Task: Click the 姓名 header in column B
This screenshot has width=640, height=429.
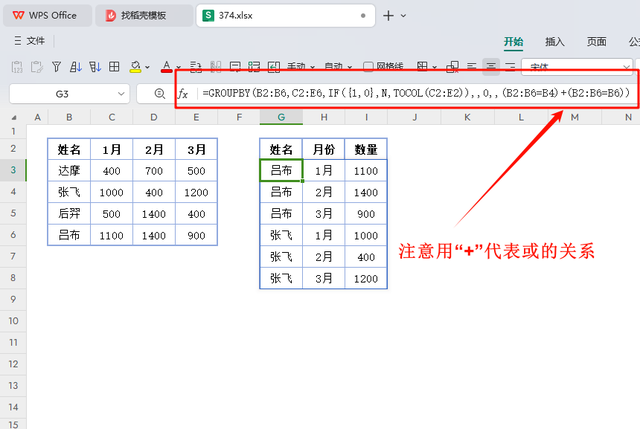Action: [69, 149]
